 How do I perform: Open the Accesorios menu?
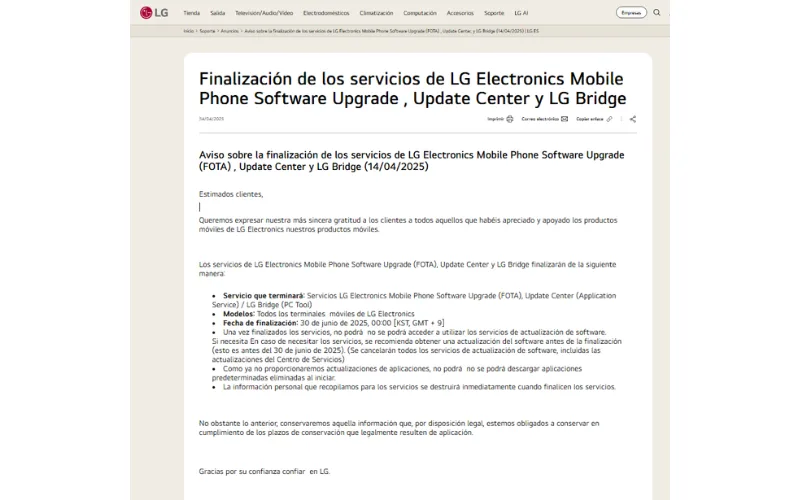(x=461, y=13)
